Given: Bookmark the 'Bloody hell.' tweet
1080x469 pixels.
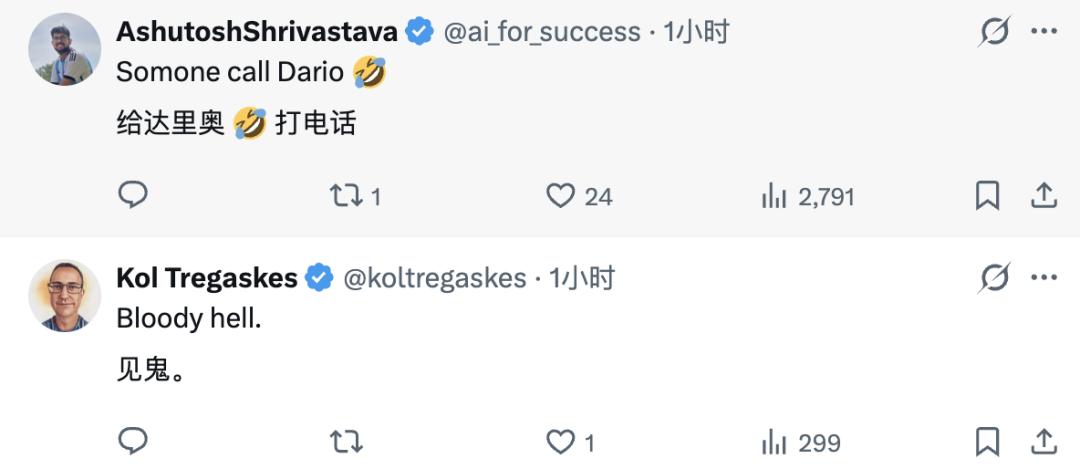Looking at the screenshot, I should [x=987, y=441].
